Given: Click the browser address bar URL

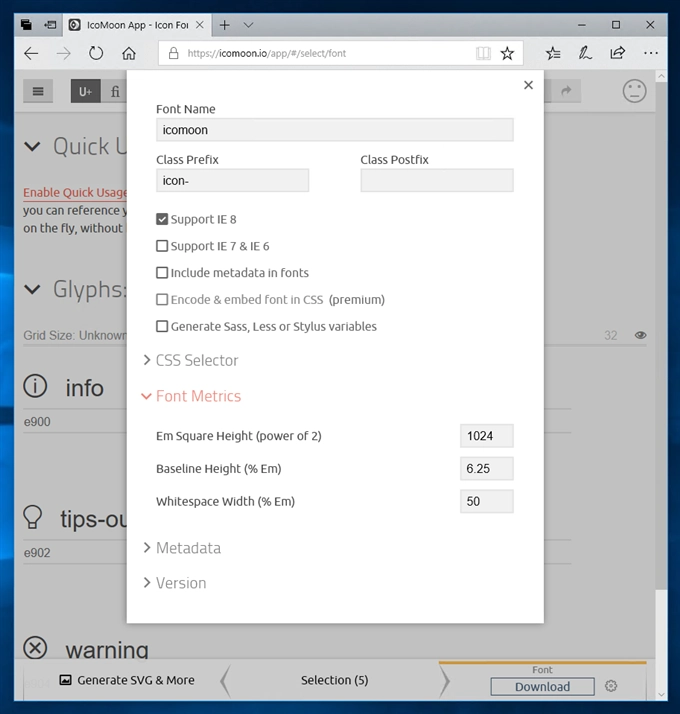Looking at the screenshot, I should coord(266,53).
